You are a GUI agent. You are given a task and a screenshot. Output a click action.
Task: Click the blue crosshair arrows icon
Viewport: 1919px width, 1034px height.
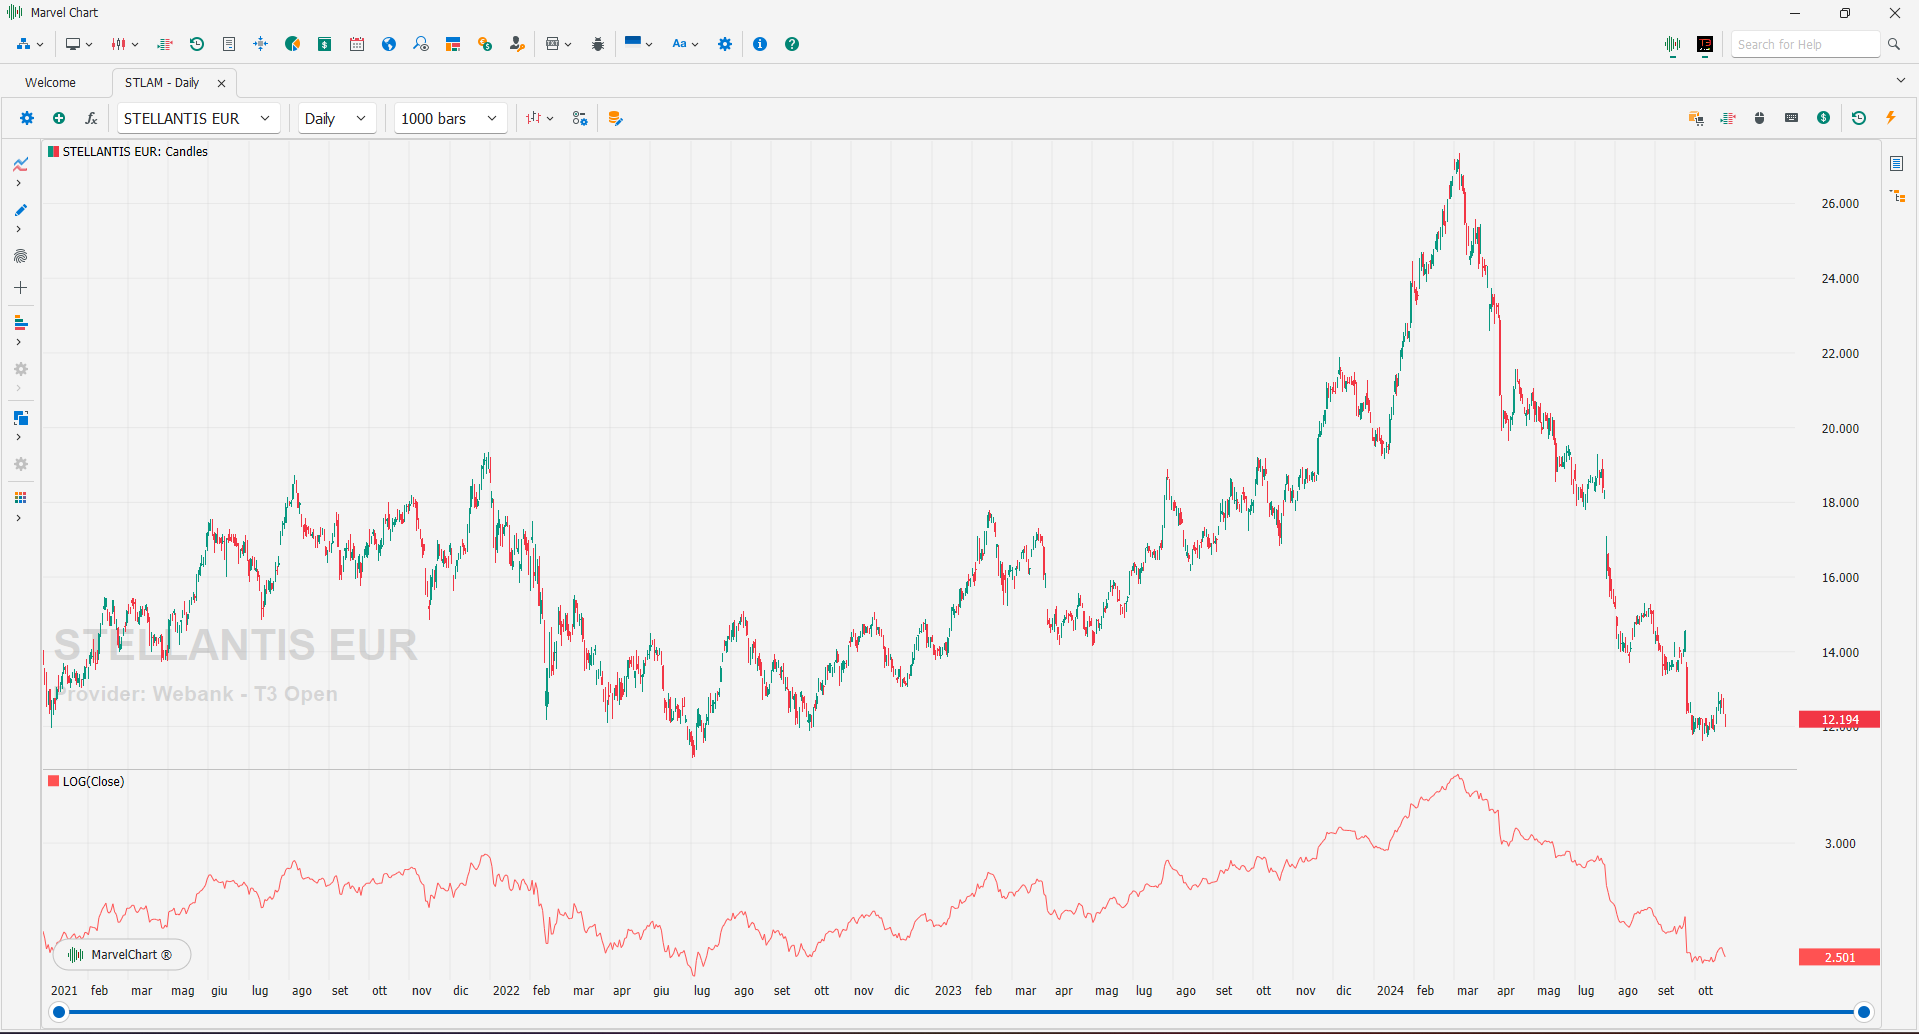[x=261, y=44]
